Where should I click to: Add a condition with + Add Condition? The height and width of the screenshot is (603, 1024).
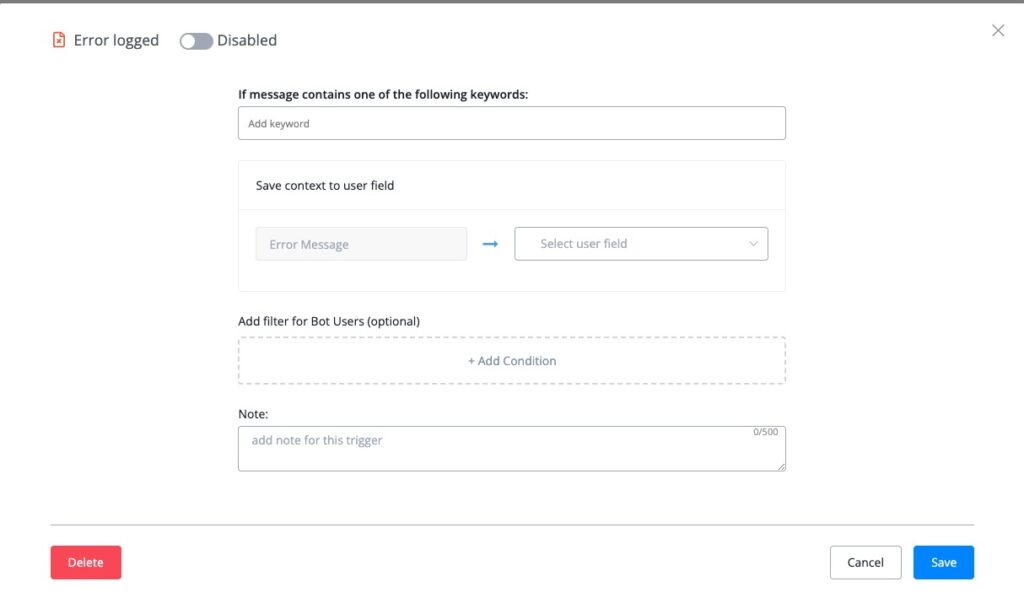pos(511,361)
